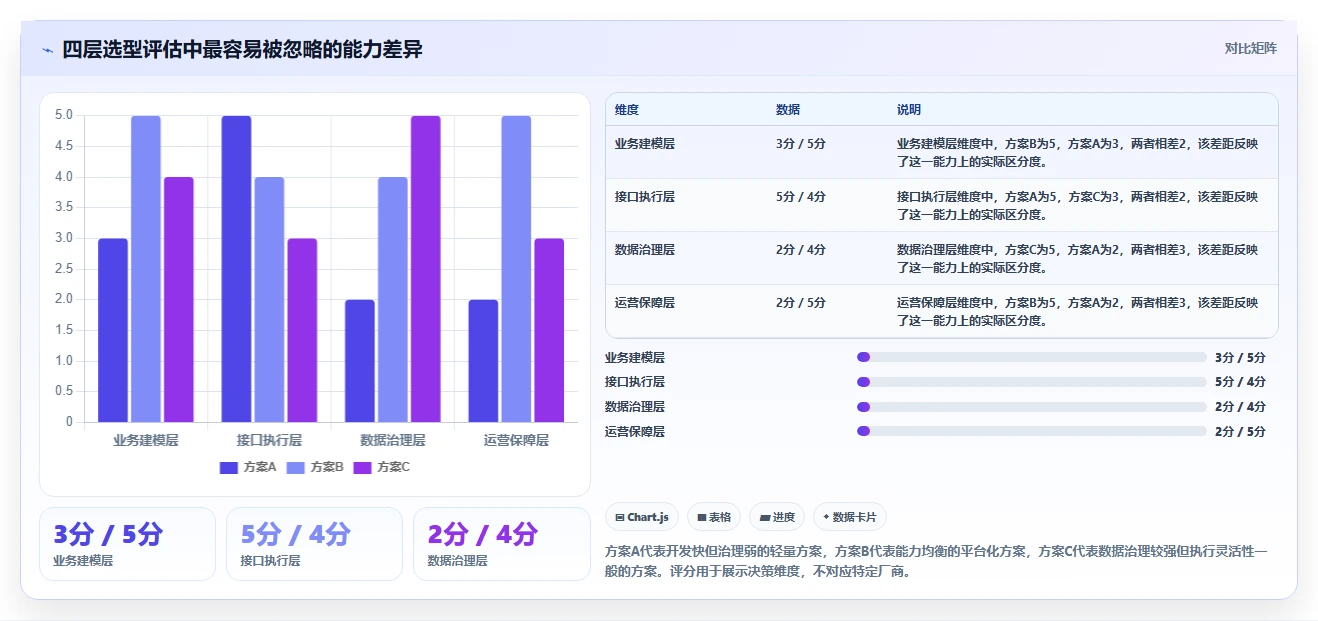The height and width of the screenshot is (621, 1318).
Task: Select the 方案C bar for 业务建模层
Action: 179,299
